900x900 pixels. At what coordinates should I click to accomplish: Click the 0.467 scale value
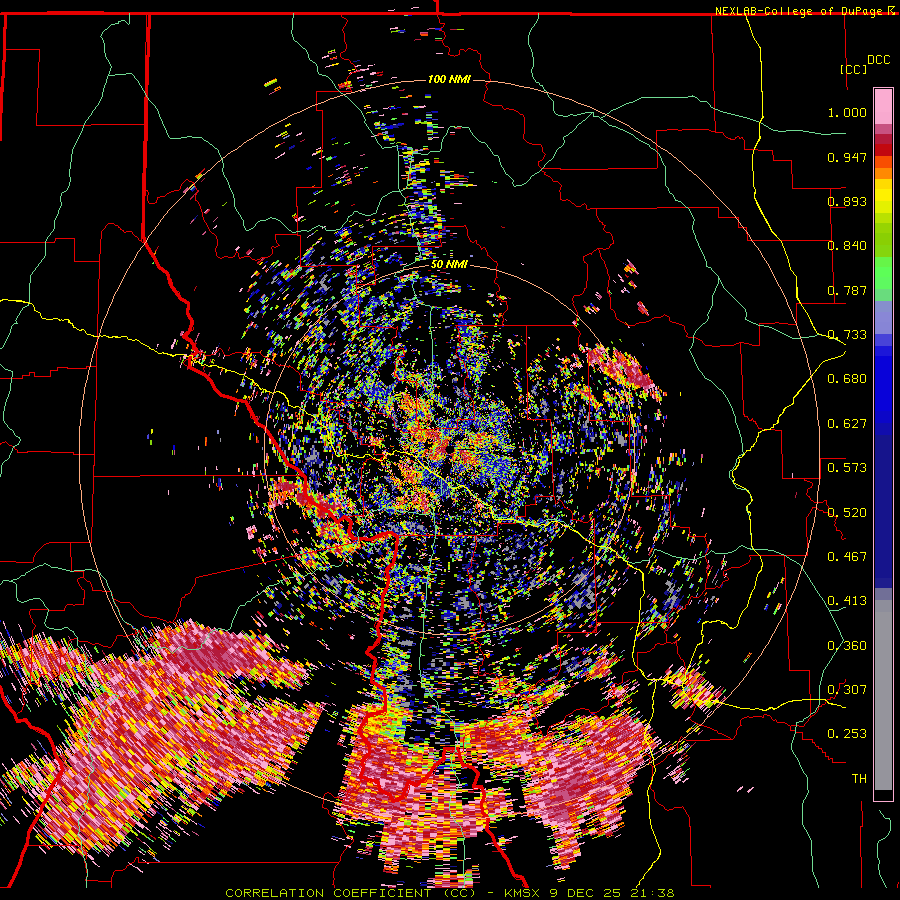click(847, 557)
